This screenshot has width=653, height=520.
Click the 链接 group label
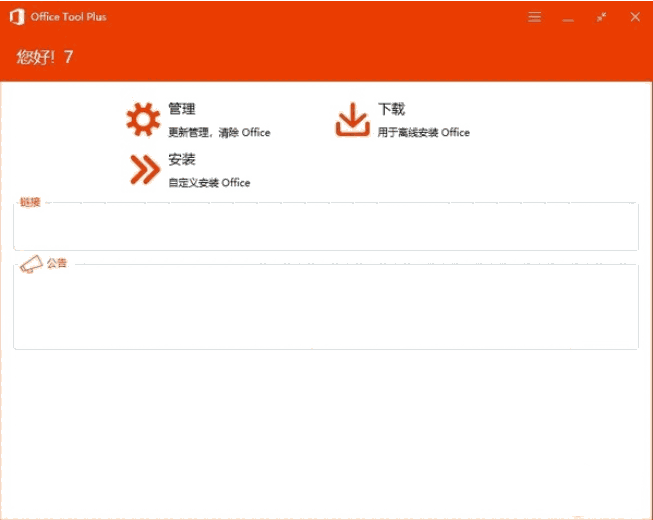point(30,202)
